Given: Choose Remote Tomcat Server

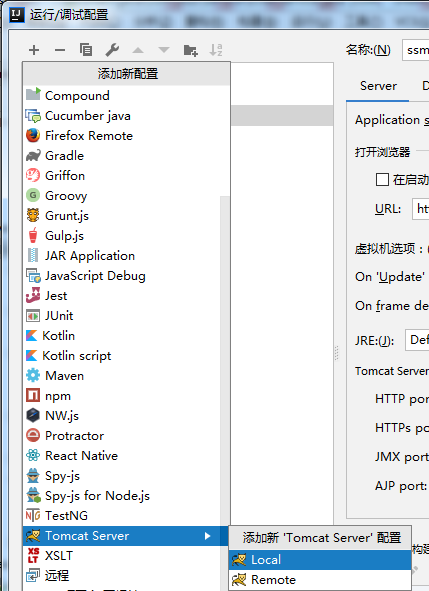Looking at the screenshot, I should point(320,579).
